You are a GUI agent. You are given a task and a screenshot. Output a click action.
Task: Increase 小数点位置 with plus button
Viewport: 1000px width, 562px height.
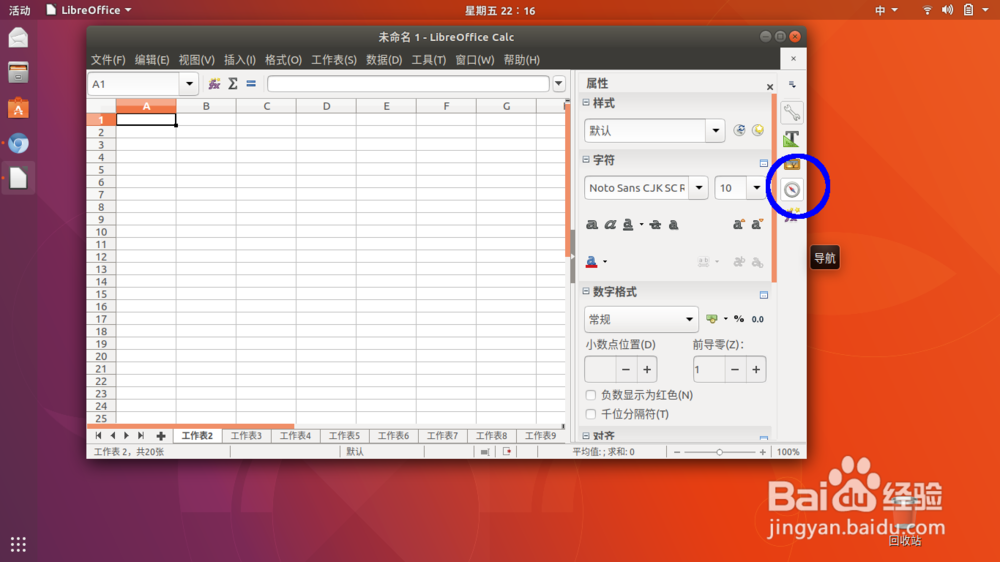[647, 369]
